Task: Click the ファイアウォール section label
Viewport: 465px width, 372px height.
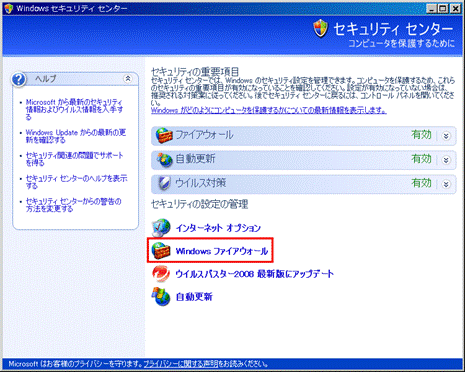Action: point(204,135)
